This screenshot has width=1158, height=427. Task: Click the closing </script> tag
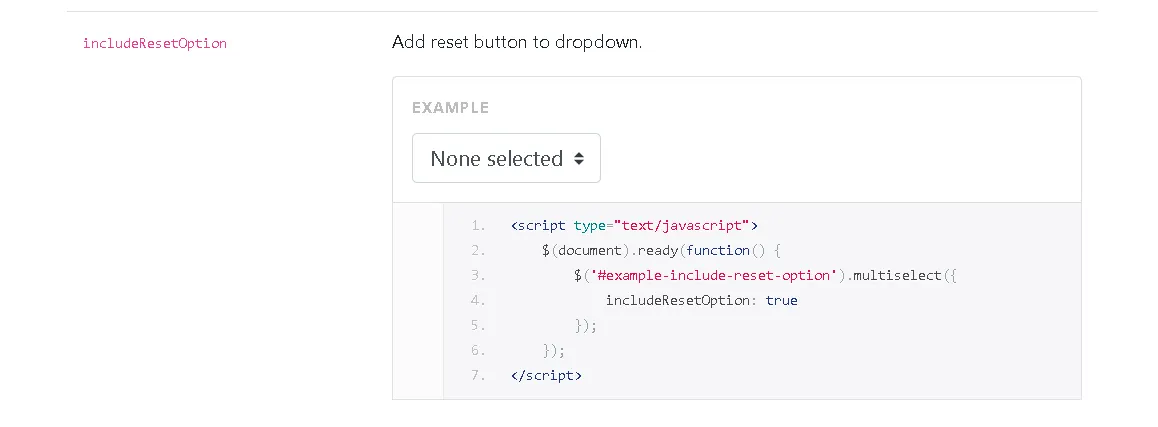[x=545, y=375]
